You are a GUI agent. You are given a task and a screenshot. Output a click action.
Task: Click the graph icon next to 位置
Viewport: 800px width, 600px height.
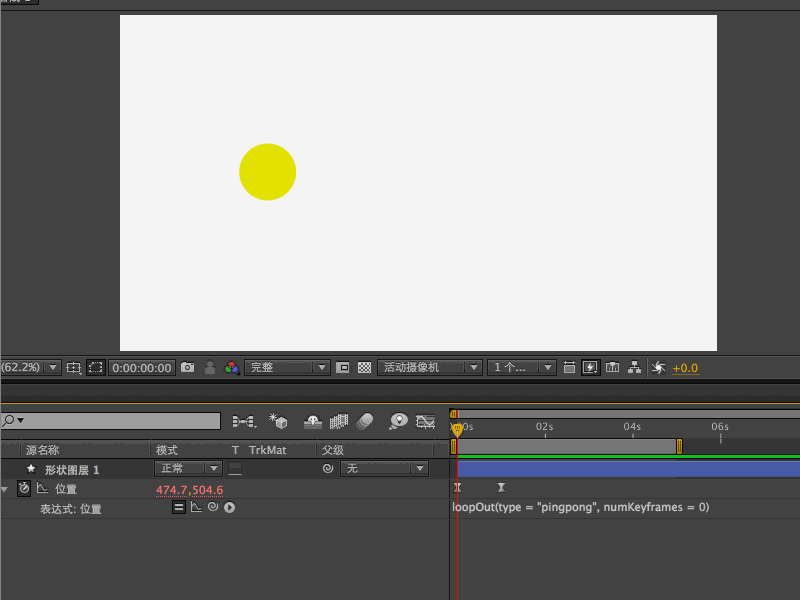pyautogui.click(x=42, y=489)
